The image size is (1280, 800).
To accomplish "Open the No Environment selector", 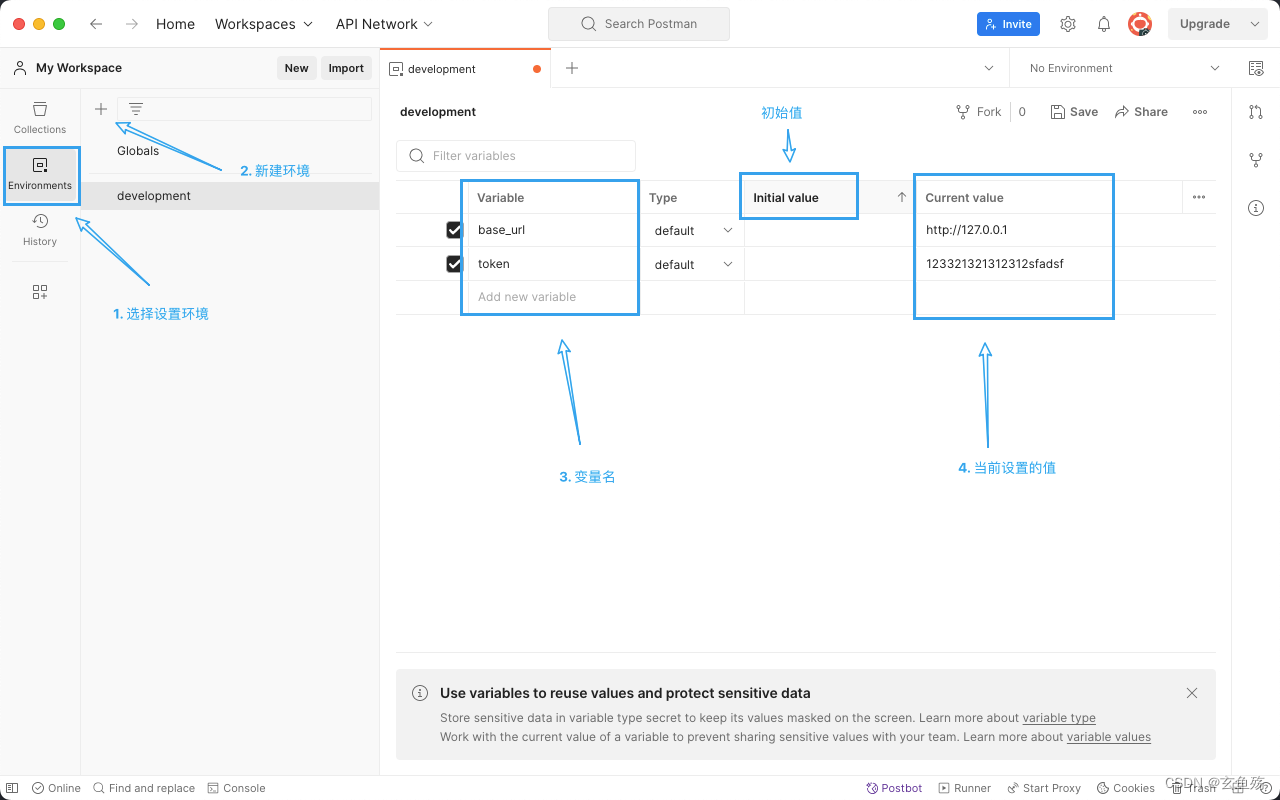I will [1124, 68].
